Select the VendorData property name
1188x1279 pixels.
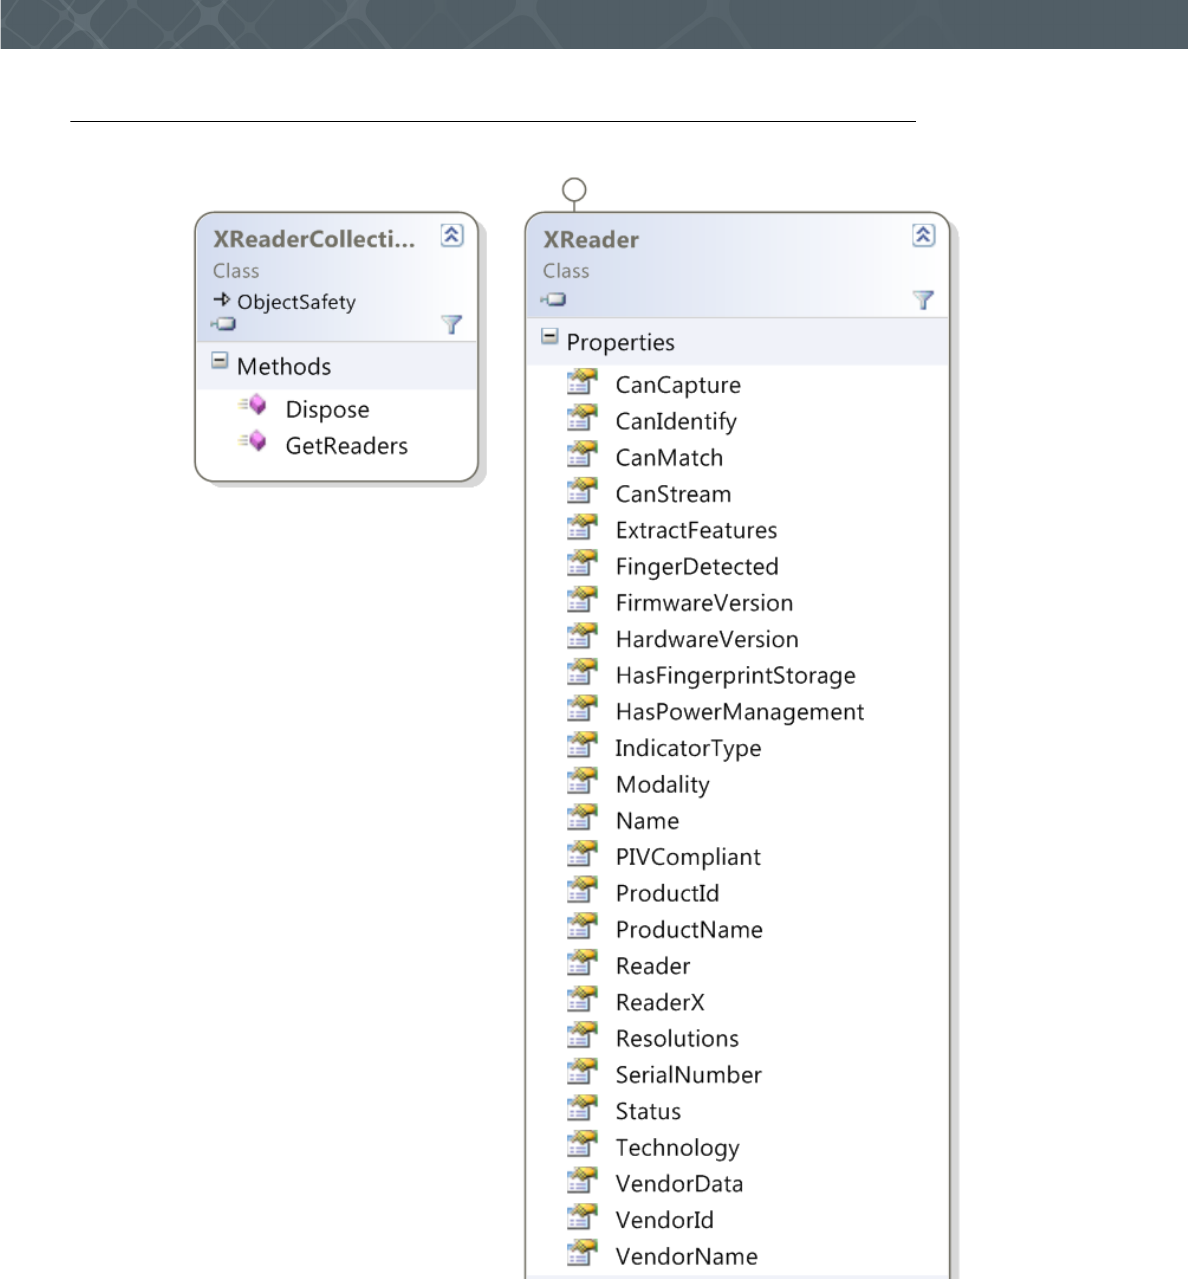[679, 1184]
